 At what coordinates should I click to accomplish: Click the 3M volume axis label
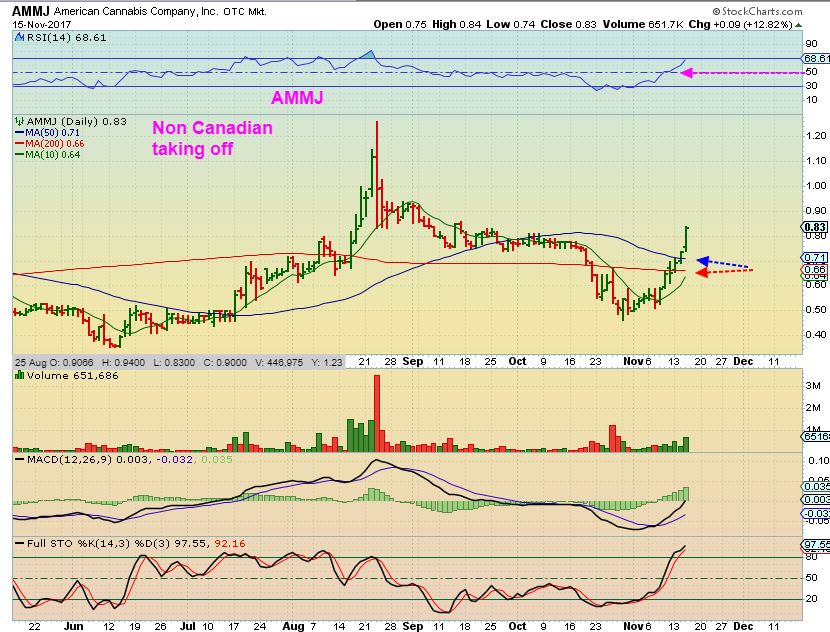tap(813, 385)
